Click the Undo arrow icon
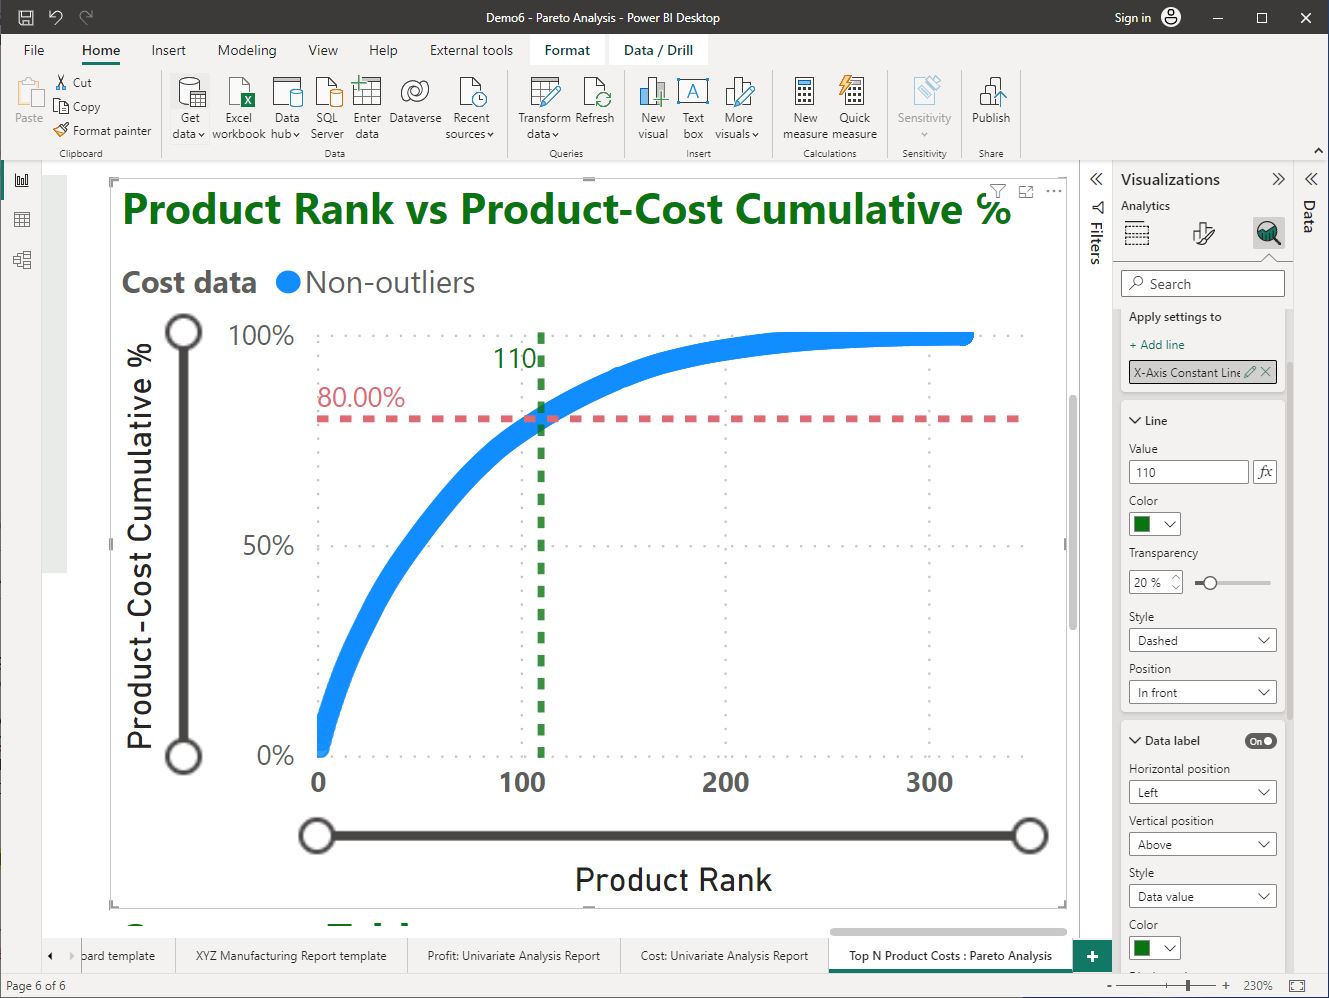The height and width of the screenshot is (998, 1329). (56, 17)
